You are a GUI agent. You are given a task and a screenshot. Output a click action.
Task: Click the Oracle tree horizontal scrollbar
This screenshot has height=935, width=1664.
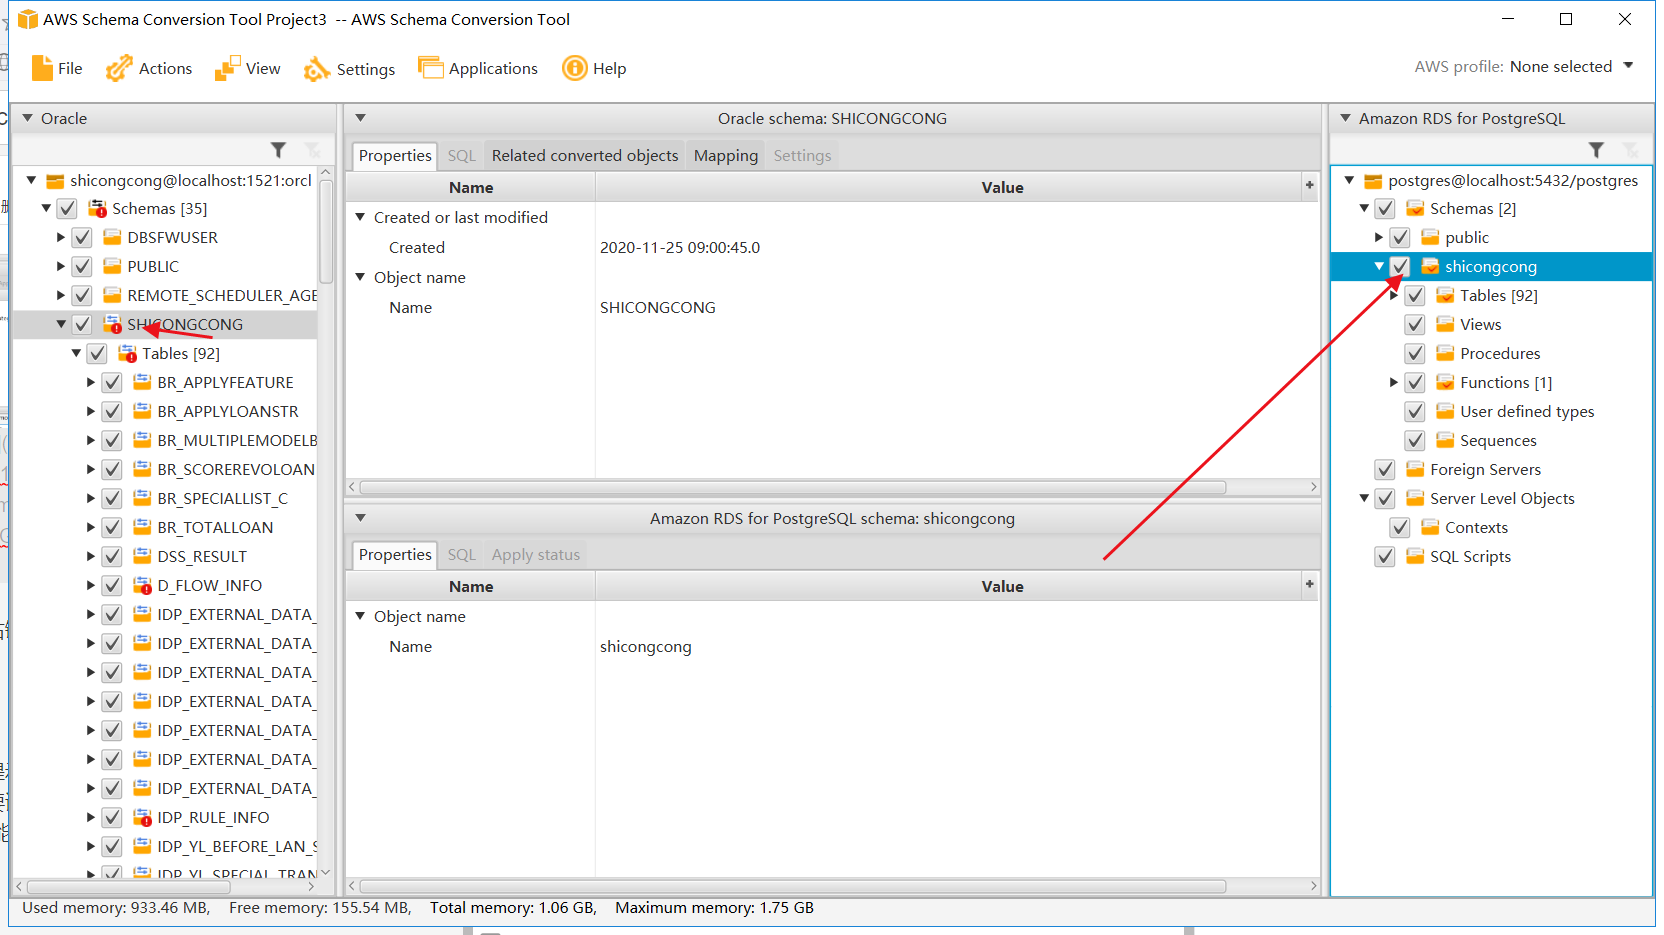point(129,887)
